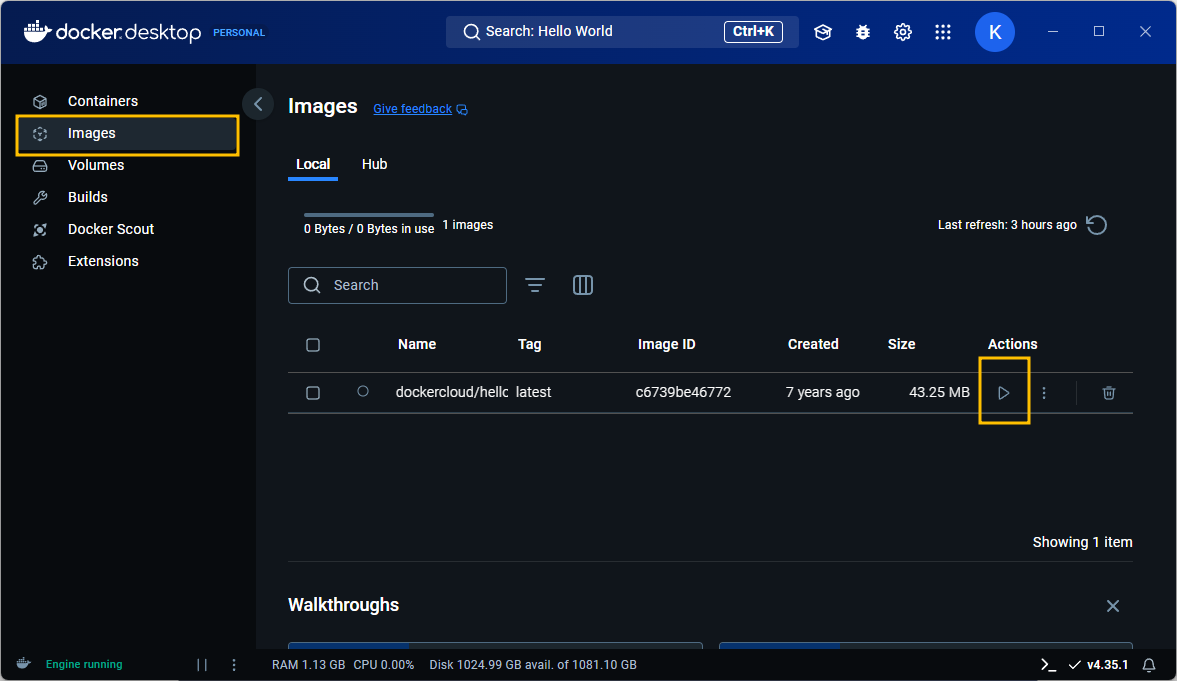The image size is (1177, 681).
Task: Click the PERSONAL plan label
Action: pyautogui.click(x=239, y=33)
